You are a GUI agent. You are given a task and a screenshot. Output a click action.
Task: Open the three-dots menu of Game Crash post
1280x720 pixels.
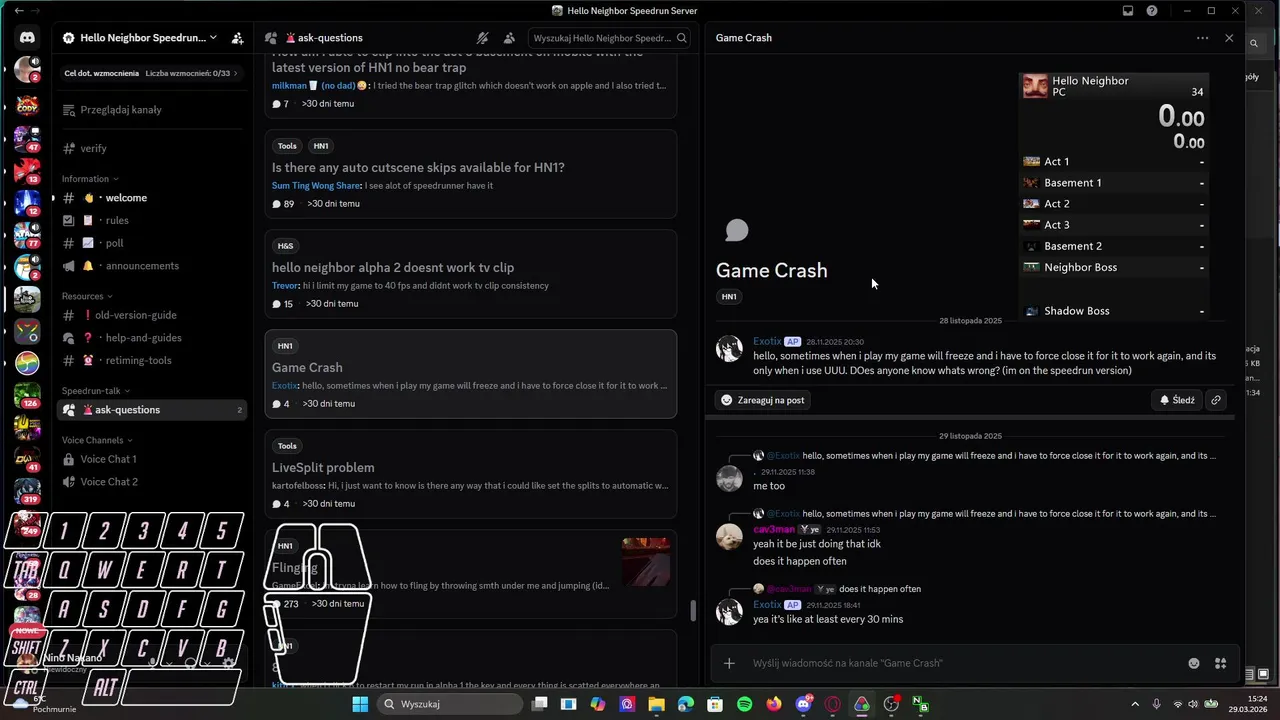[1202, 38]
